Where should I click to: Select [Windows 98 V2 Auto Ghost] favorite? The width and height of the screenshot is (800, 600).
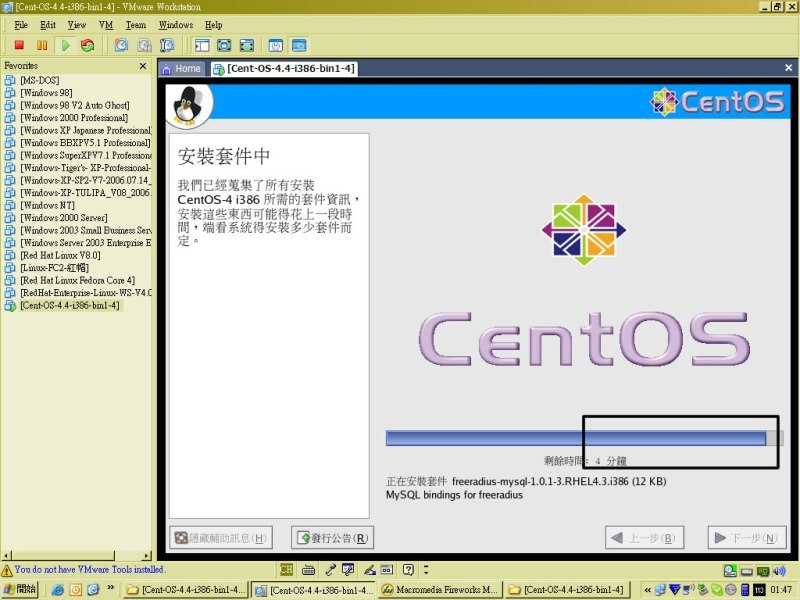pyautogui.click(x=74, y=105)
